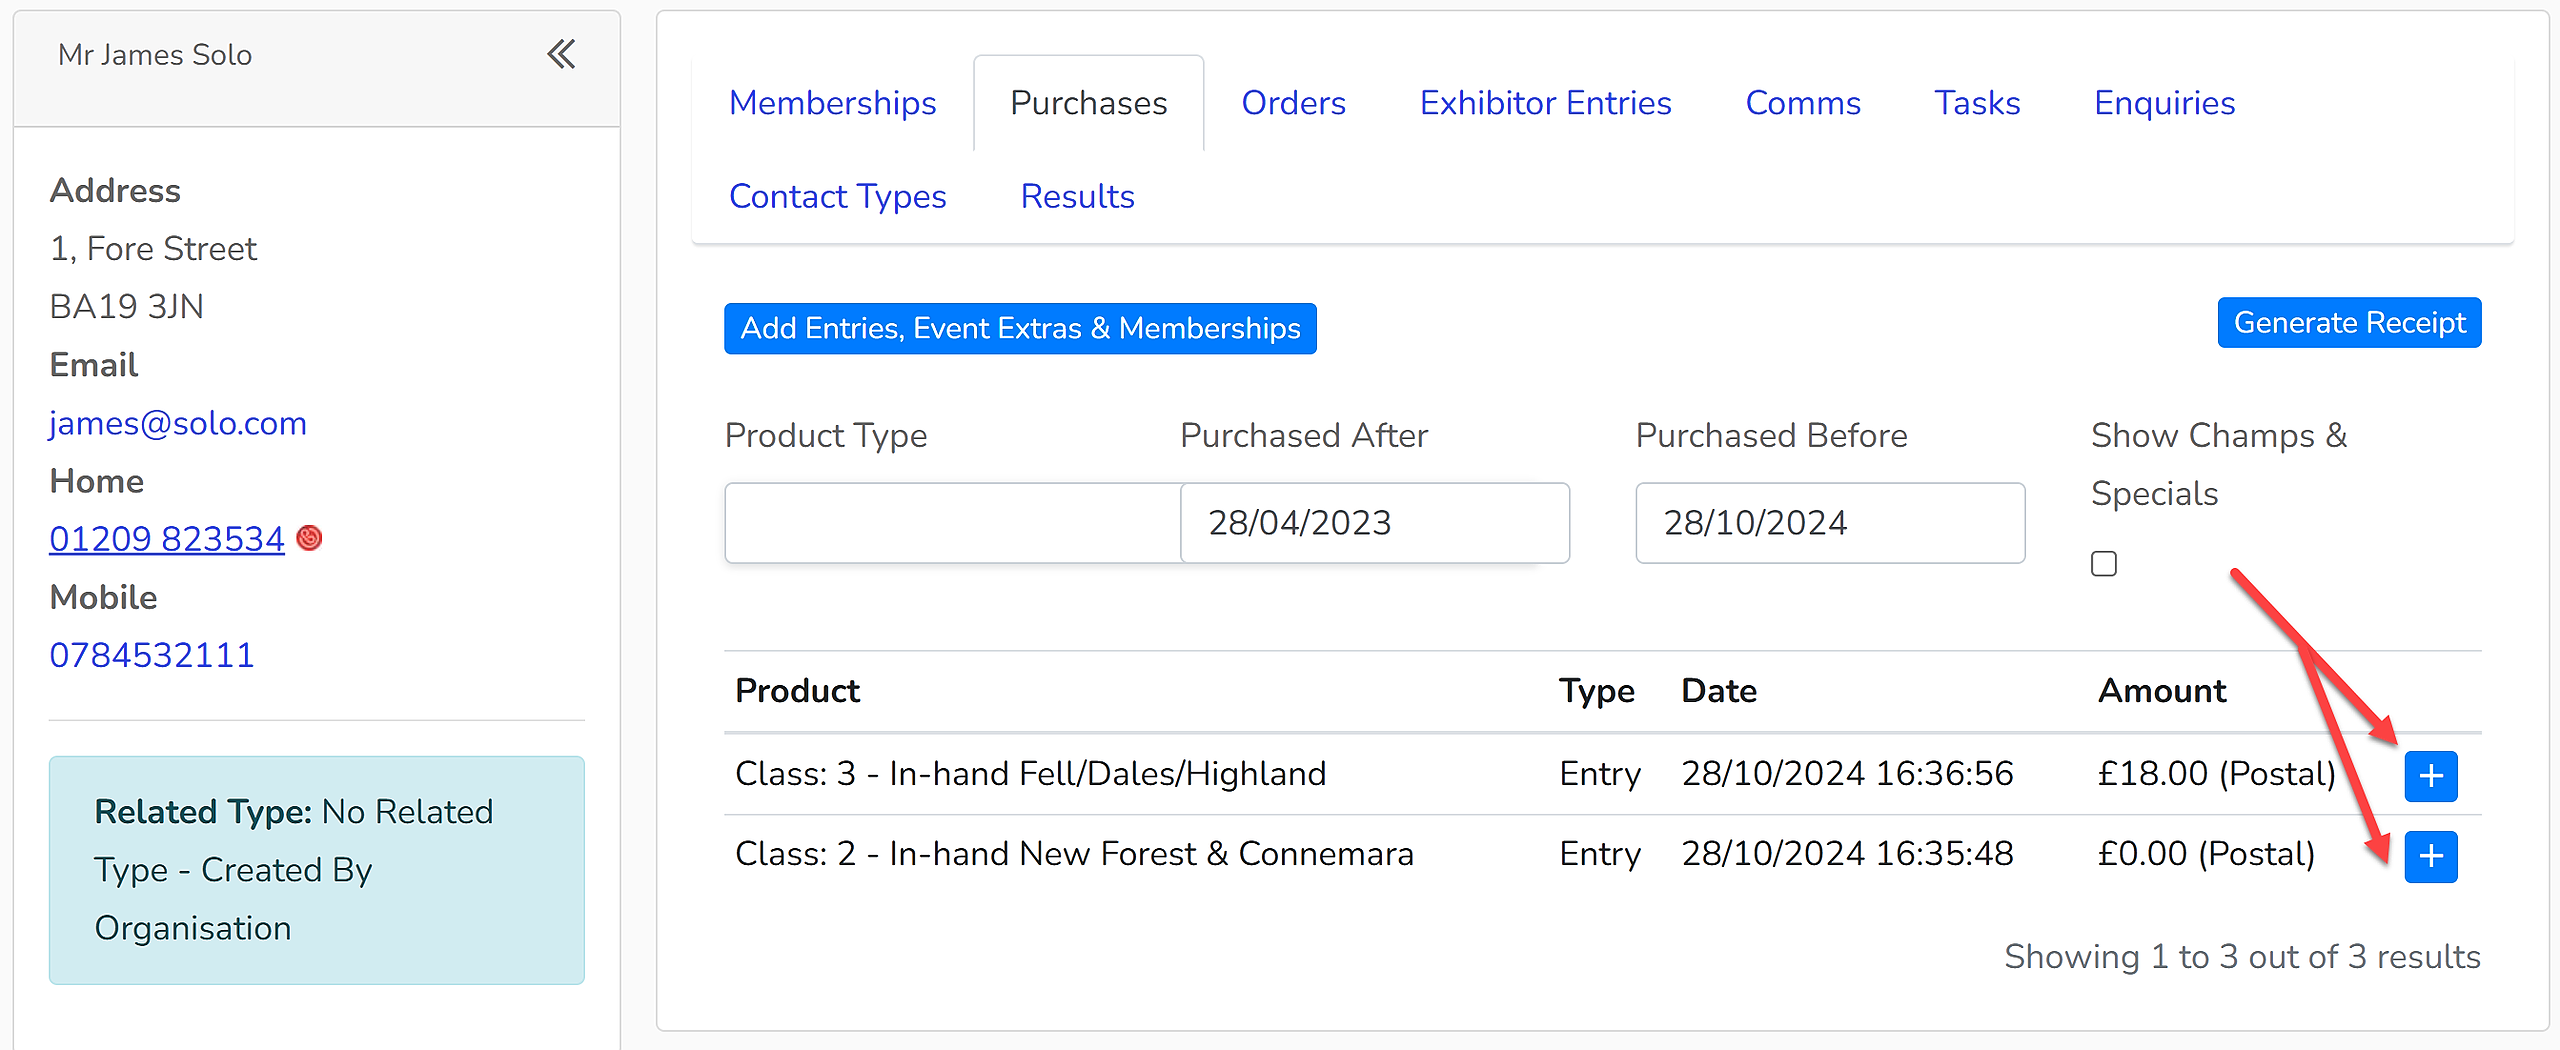Click the £18.00 (Postal) amount
Screen dimensions: 2560x1050
click(x=2216, y=774)
